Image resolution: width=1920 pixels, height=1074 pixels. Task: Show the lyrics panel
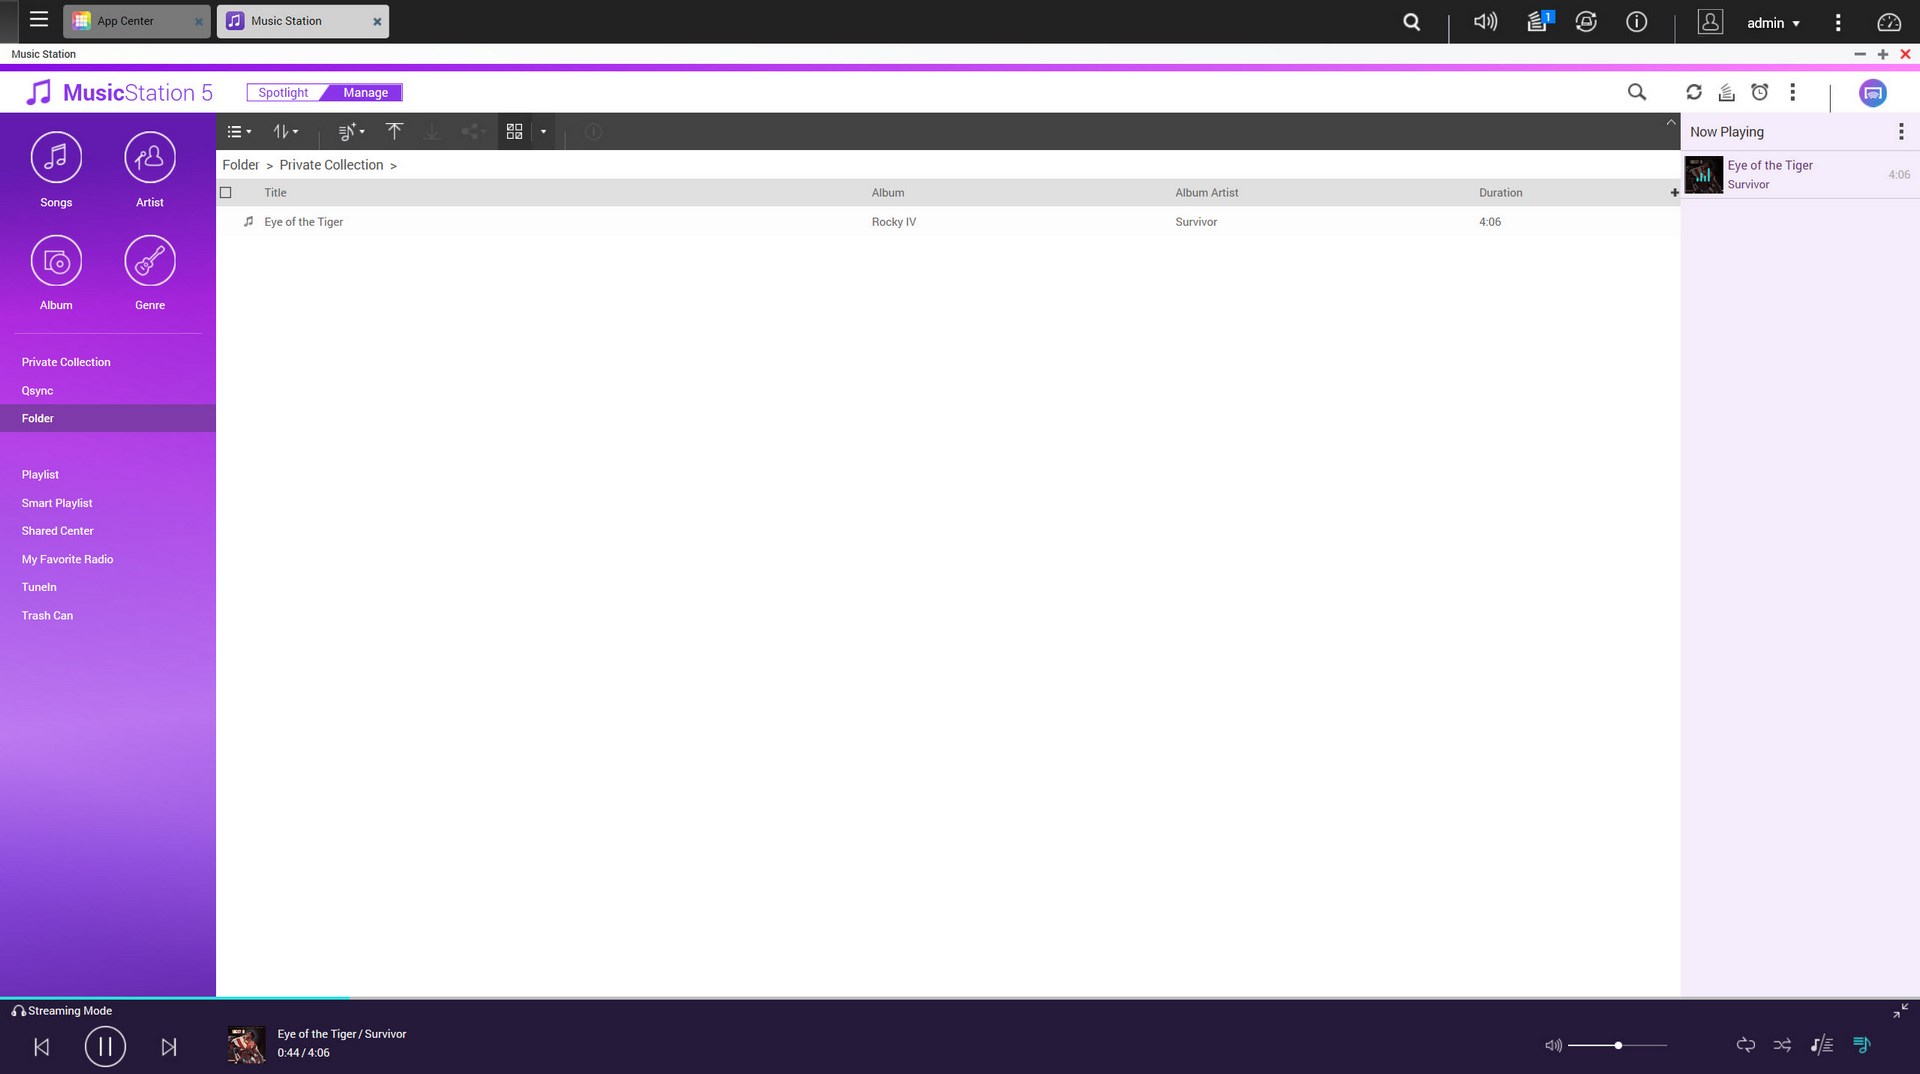pyautogui.click(x=1822, y=1045)
